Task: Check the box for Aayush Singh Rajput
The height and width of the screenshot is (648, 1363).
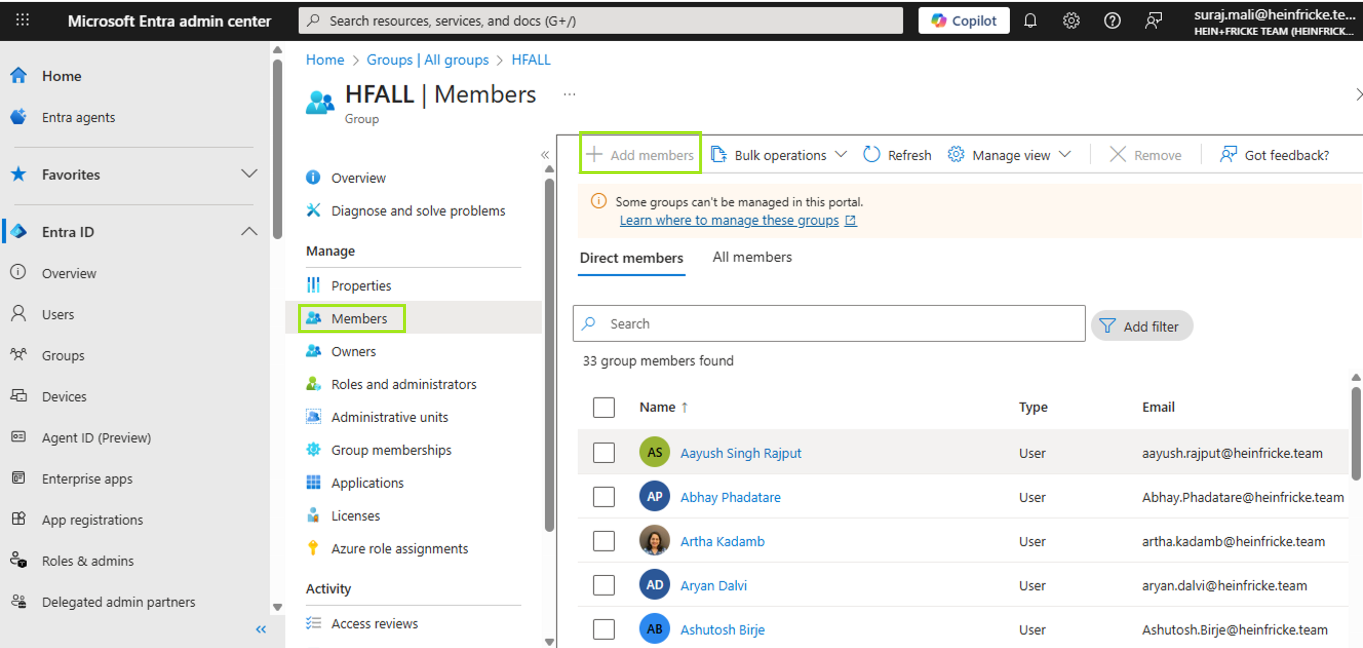Action: pos(604,453)
